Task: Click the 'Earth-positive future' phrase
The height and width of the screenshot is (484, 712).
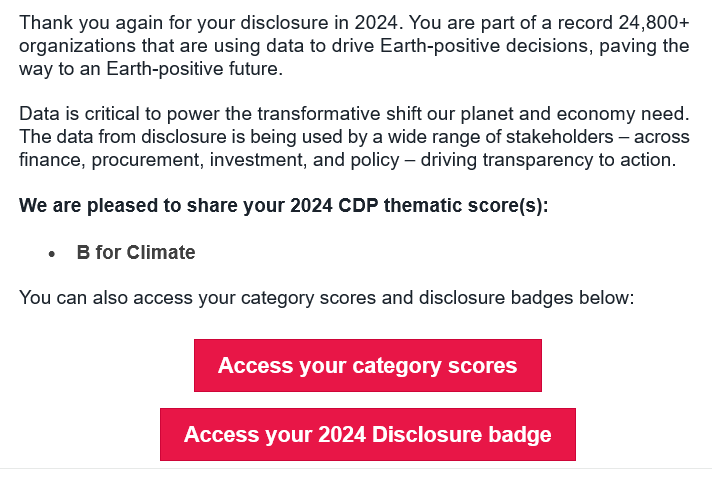Action: (x=194, y=69)
